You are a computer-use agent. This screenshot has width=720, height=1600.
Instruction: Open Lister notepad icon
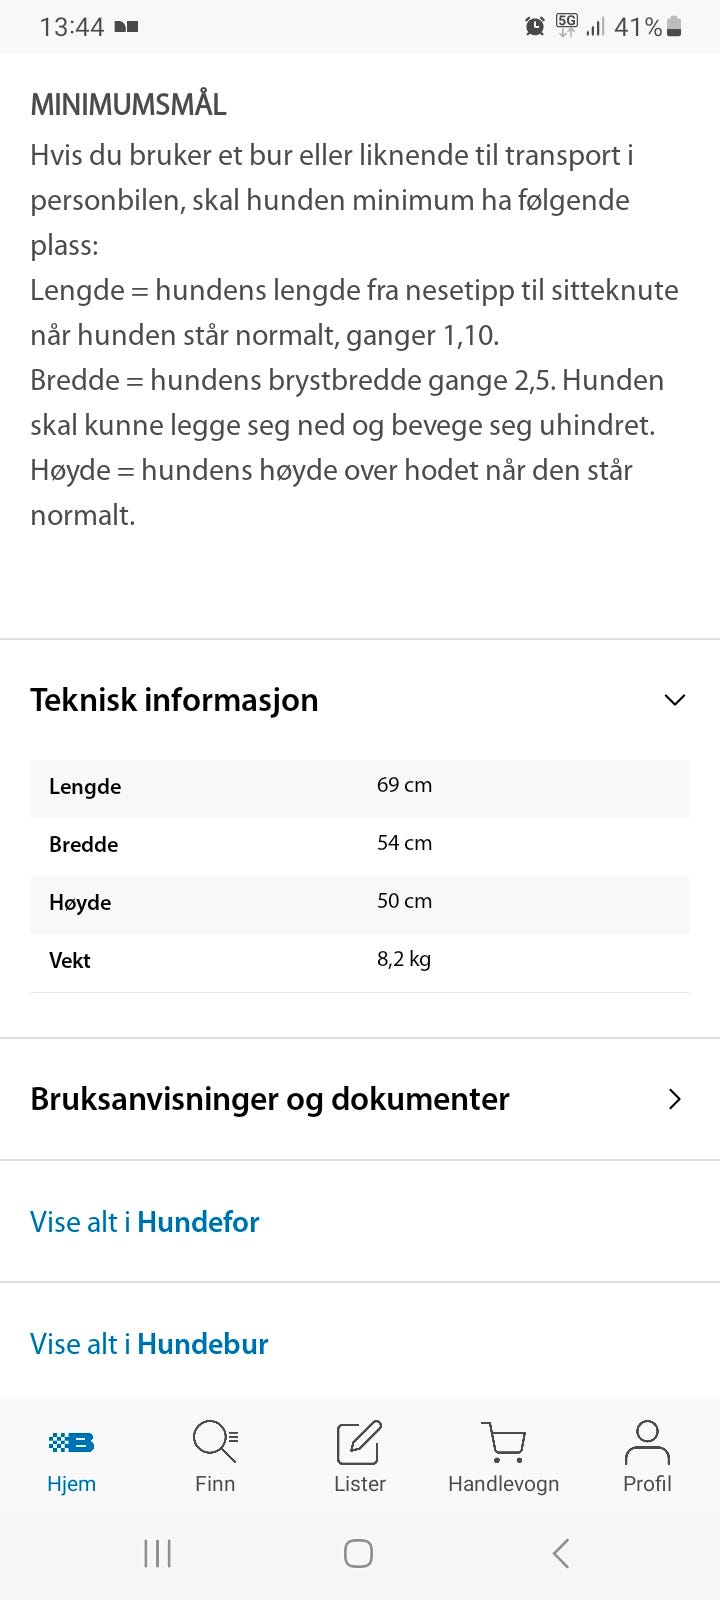[359, 1442]
